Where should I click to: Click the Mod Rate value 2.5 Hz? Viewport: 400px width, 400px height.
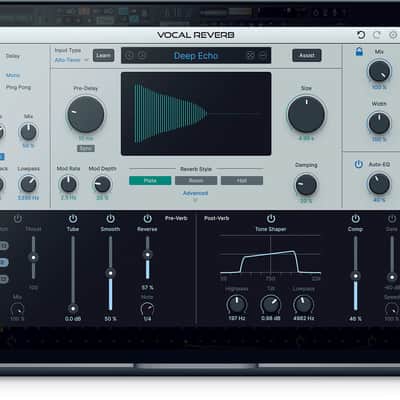[68, 198]
